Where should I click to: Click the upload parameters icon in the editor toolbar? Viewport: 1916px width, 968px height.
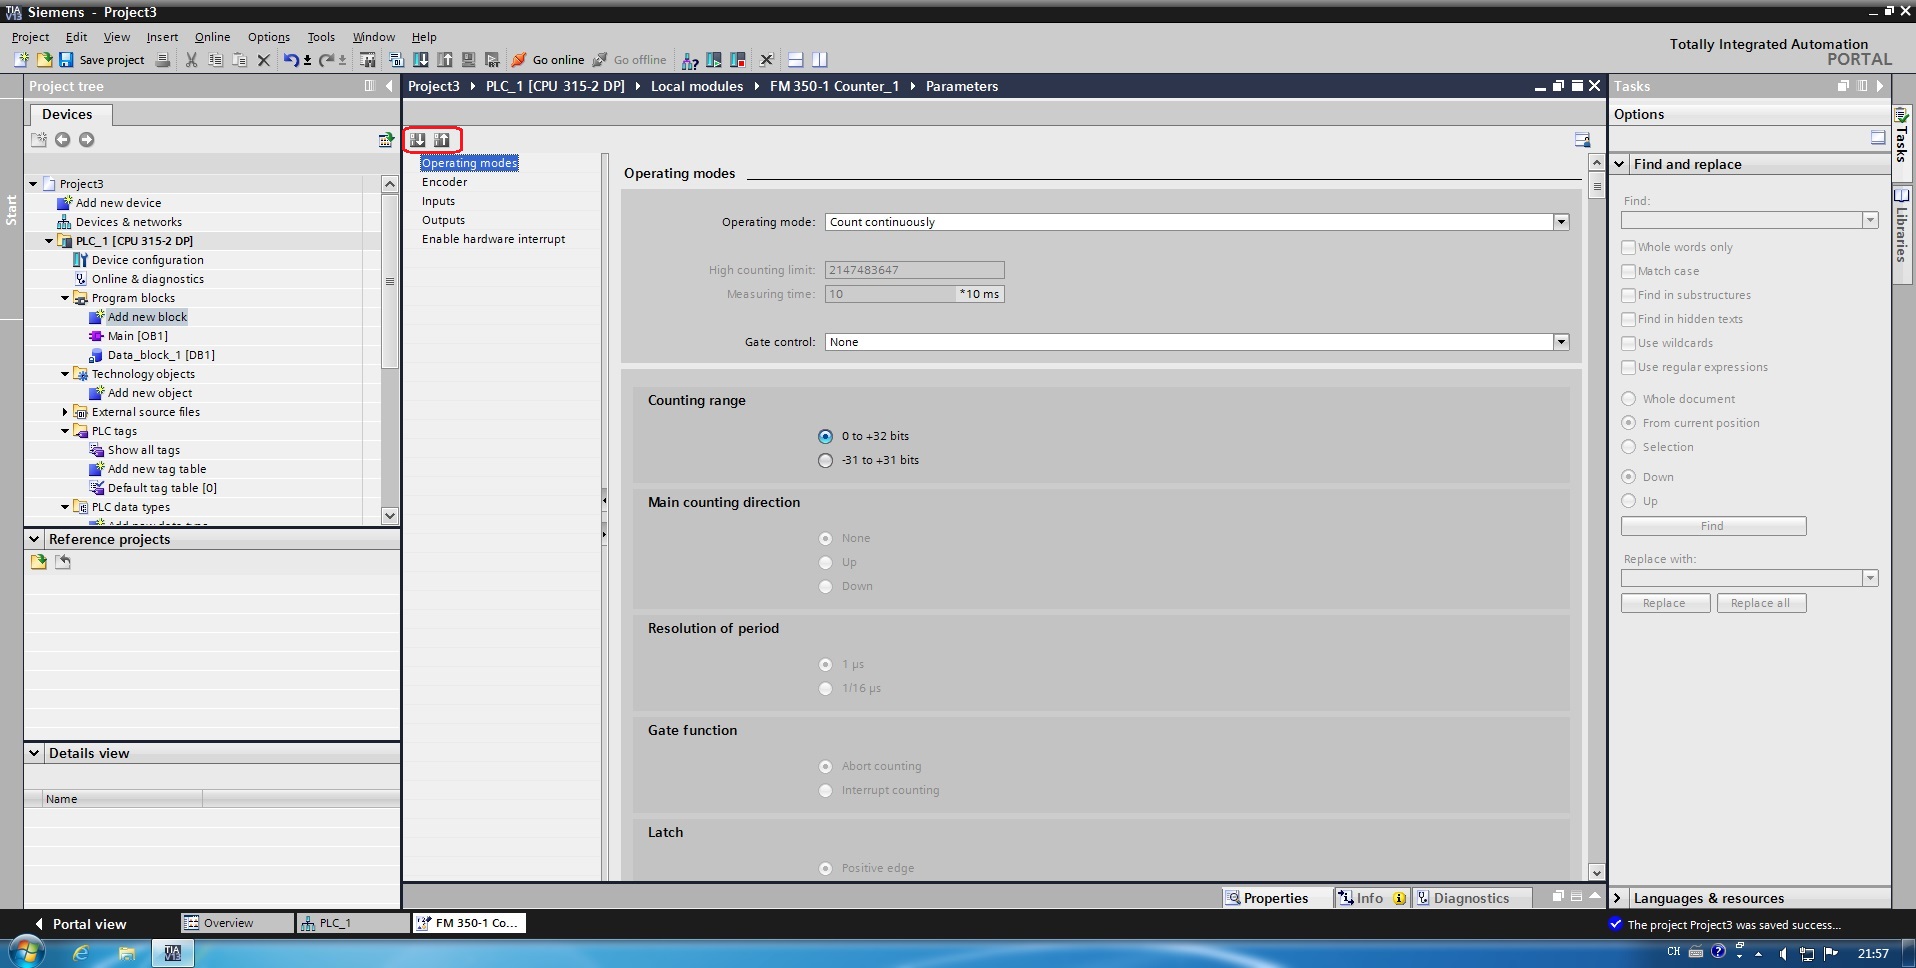pyautogui.click(x=442, y=140)
